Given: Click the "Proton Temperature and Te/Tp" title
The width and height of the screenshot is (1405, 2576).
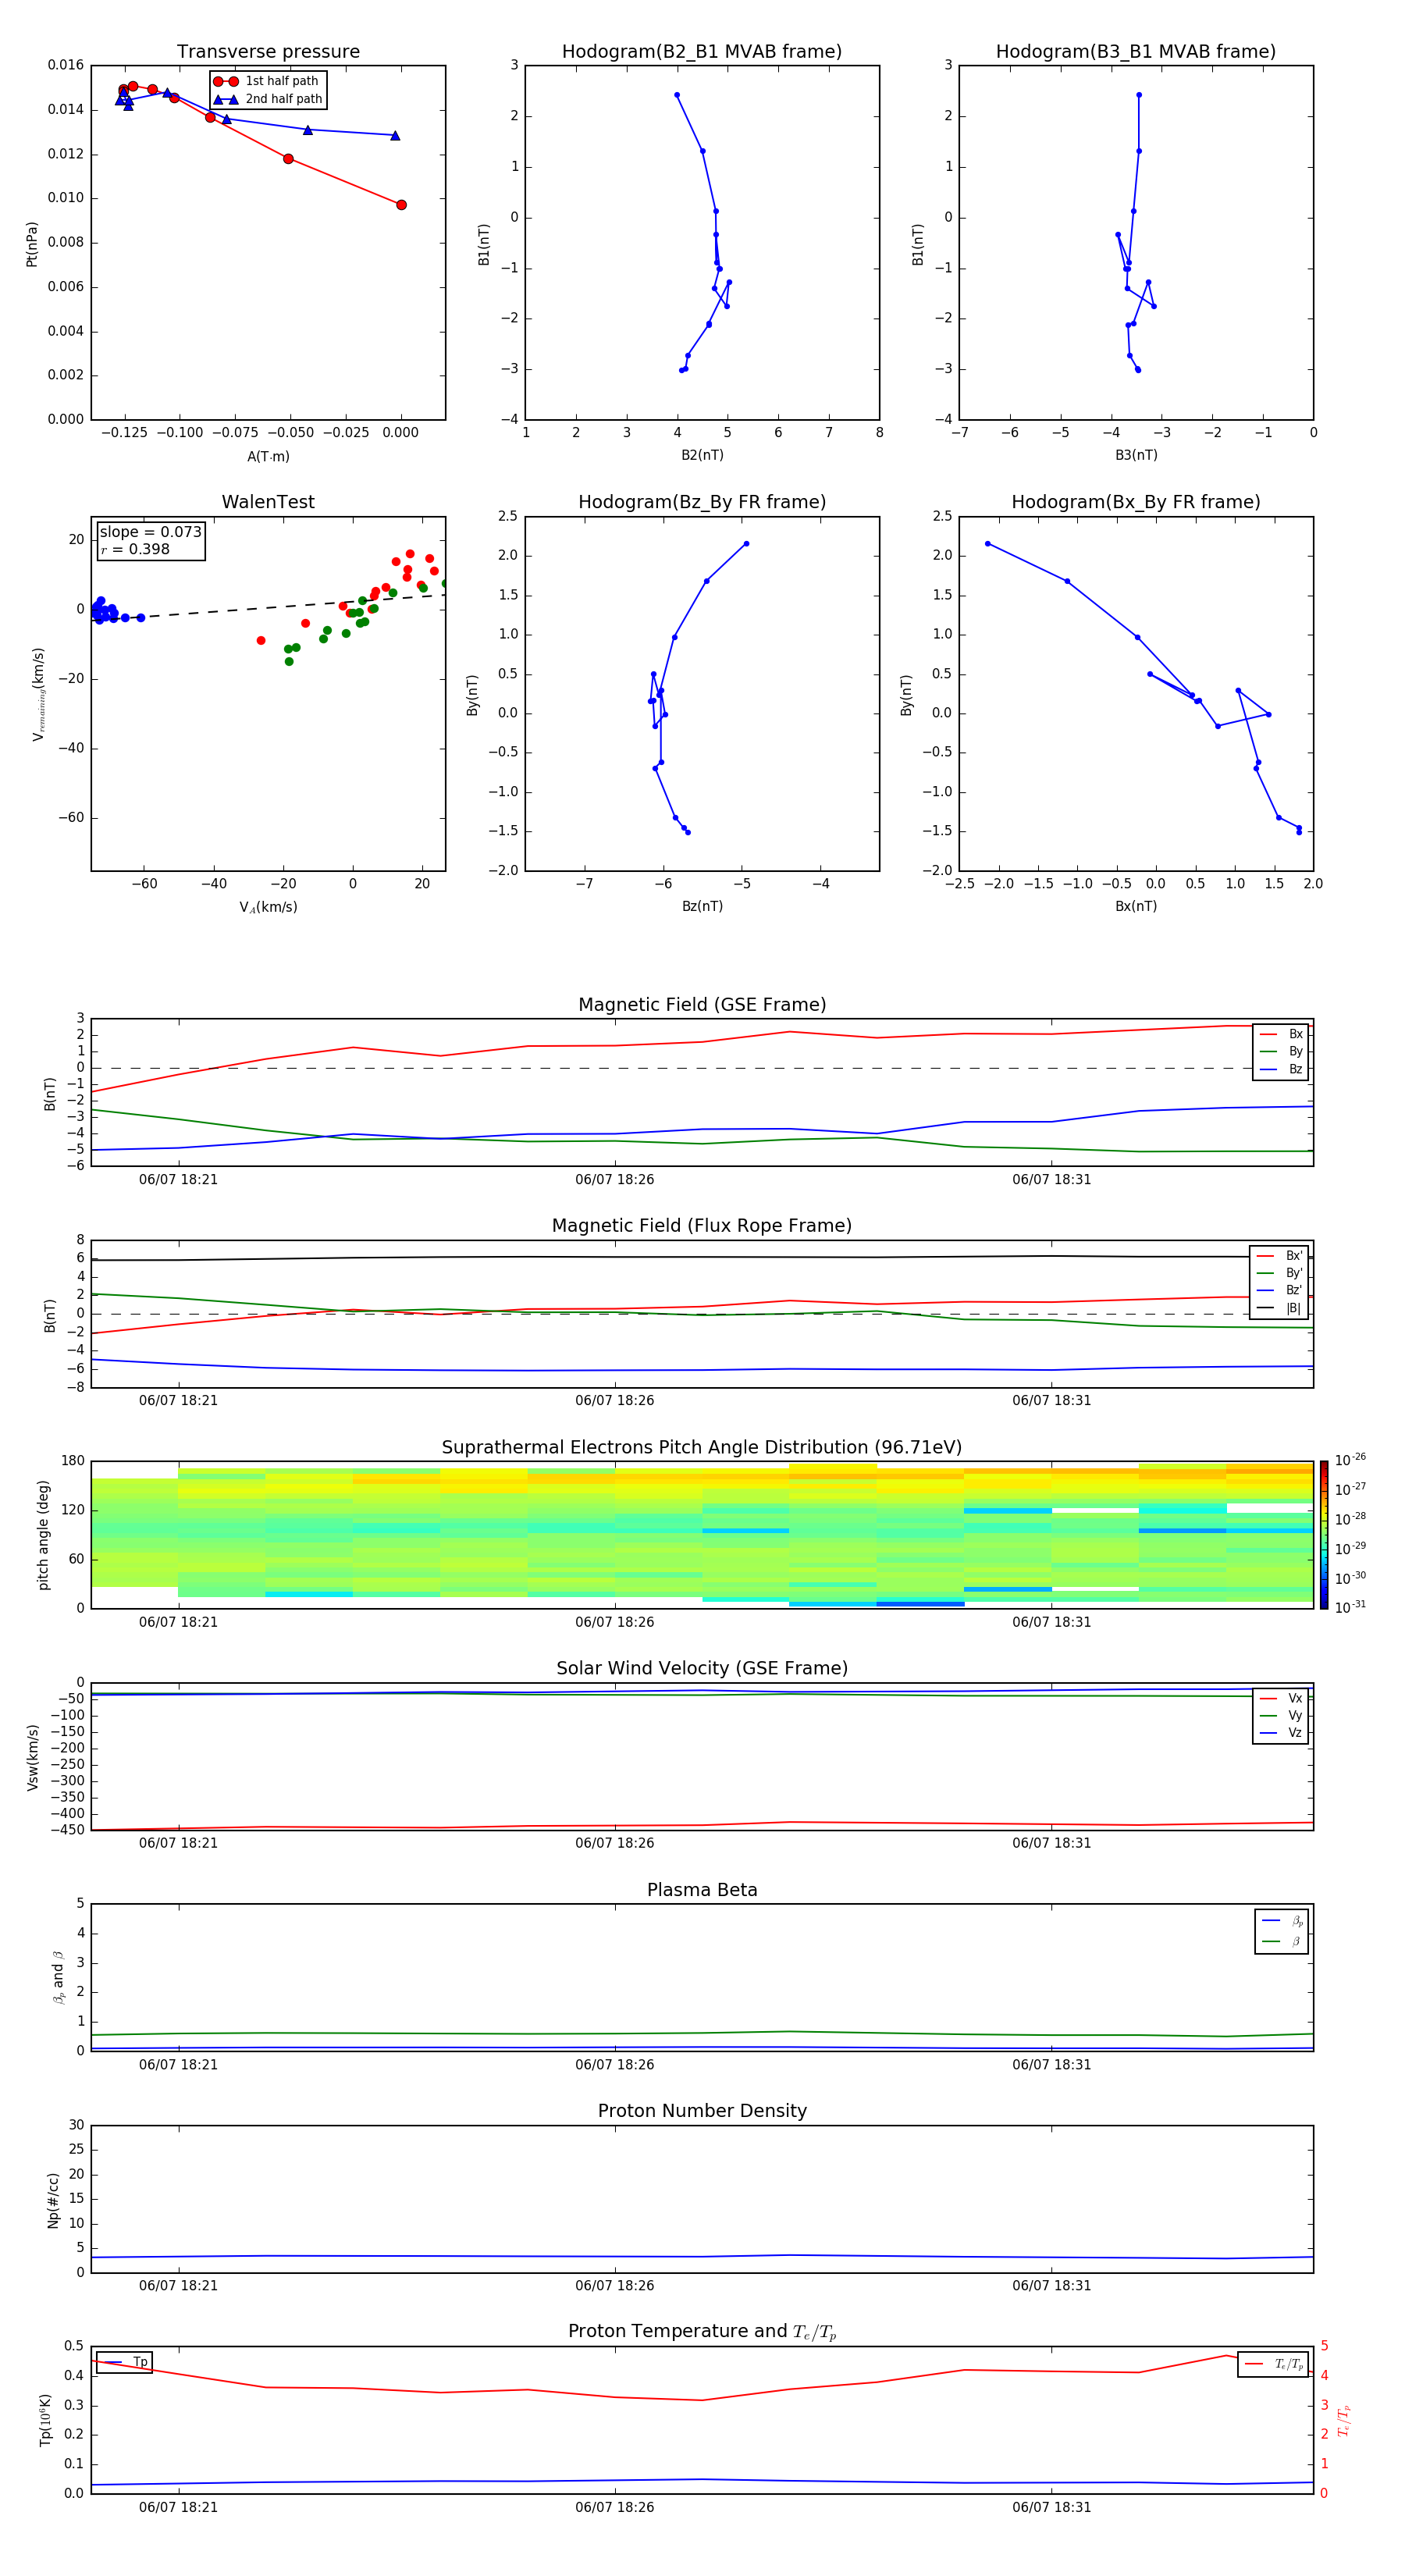Looking at the screenshot, I should [x=702, y=2332].
